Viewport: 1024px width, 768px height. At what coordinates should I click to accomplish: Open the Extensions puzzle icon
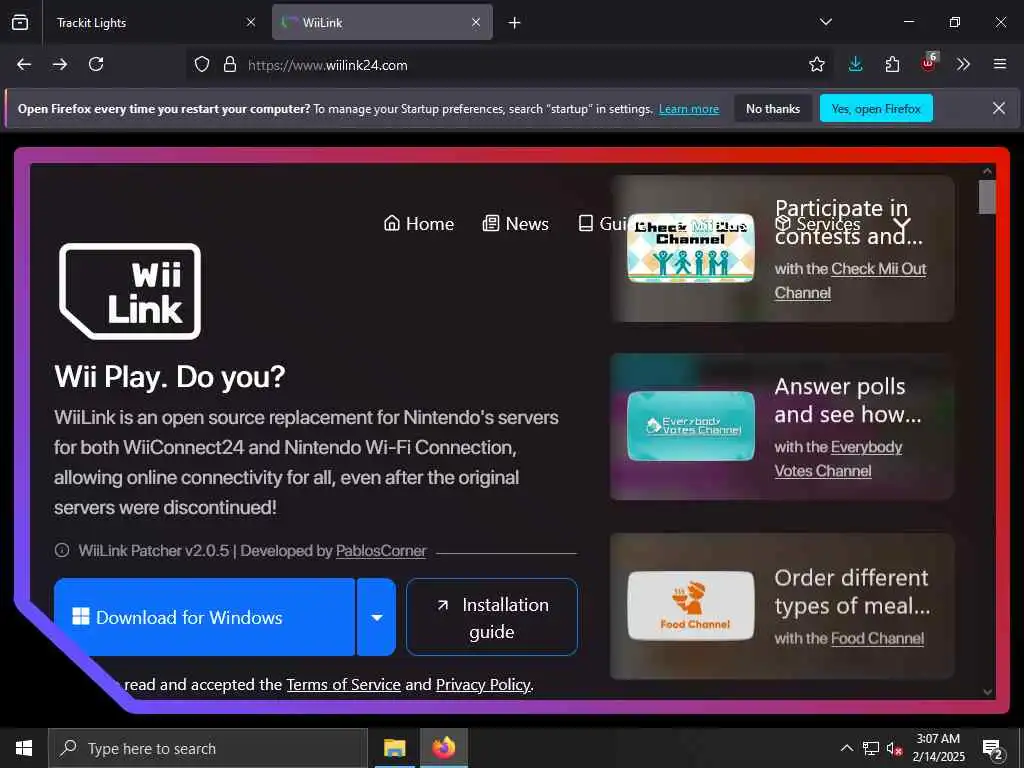tap(892, 64)
